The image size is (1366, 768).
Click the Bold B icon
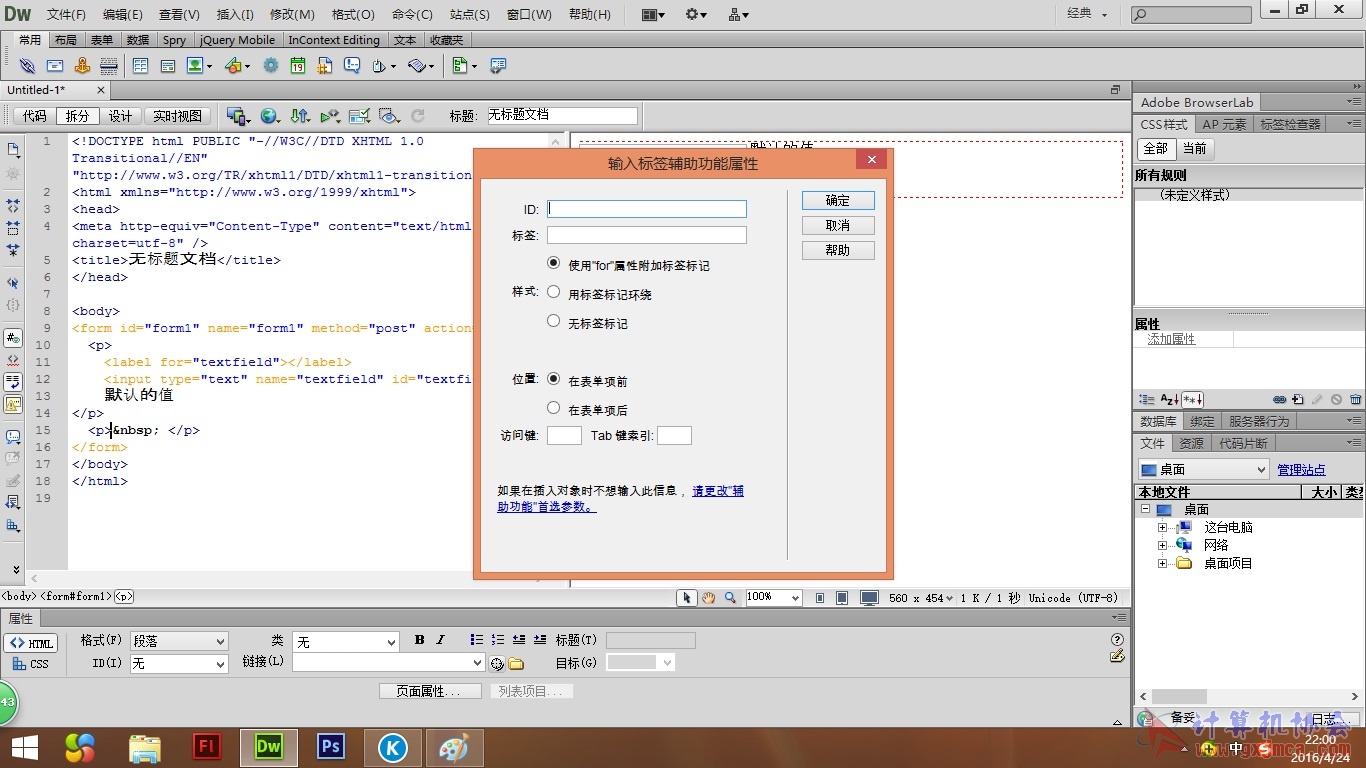(x=419, y=640)
